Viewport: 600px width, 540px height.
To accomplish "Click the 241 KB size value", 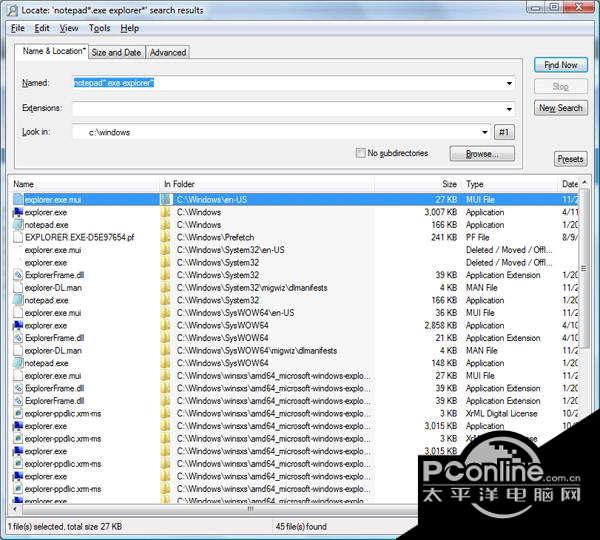I will coord(444,237).
